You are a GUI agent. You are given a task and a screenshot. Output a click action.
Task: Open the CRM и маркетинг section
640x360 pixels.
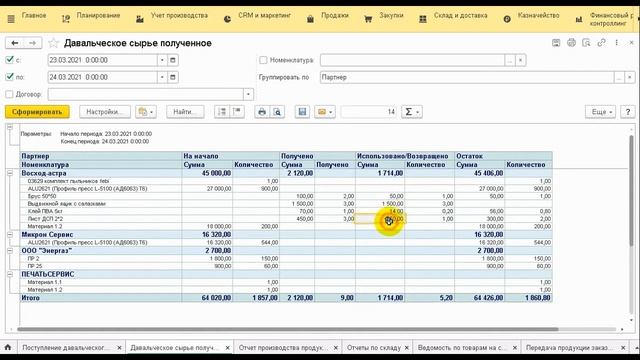tap(264, 16)
